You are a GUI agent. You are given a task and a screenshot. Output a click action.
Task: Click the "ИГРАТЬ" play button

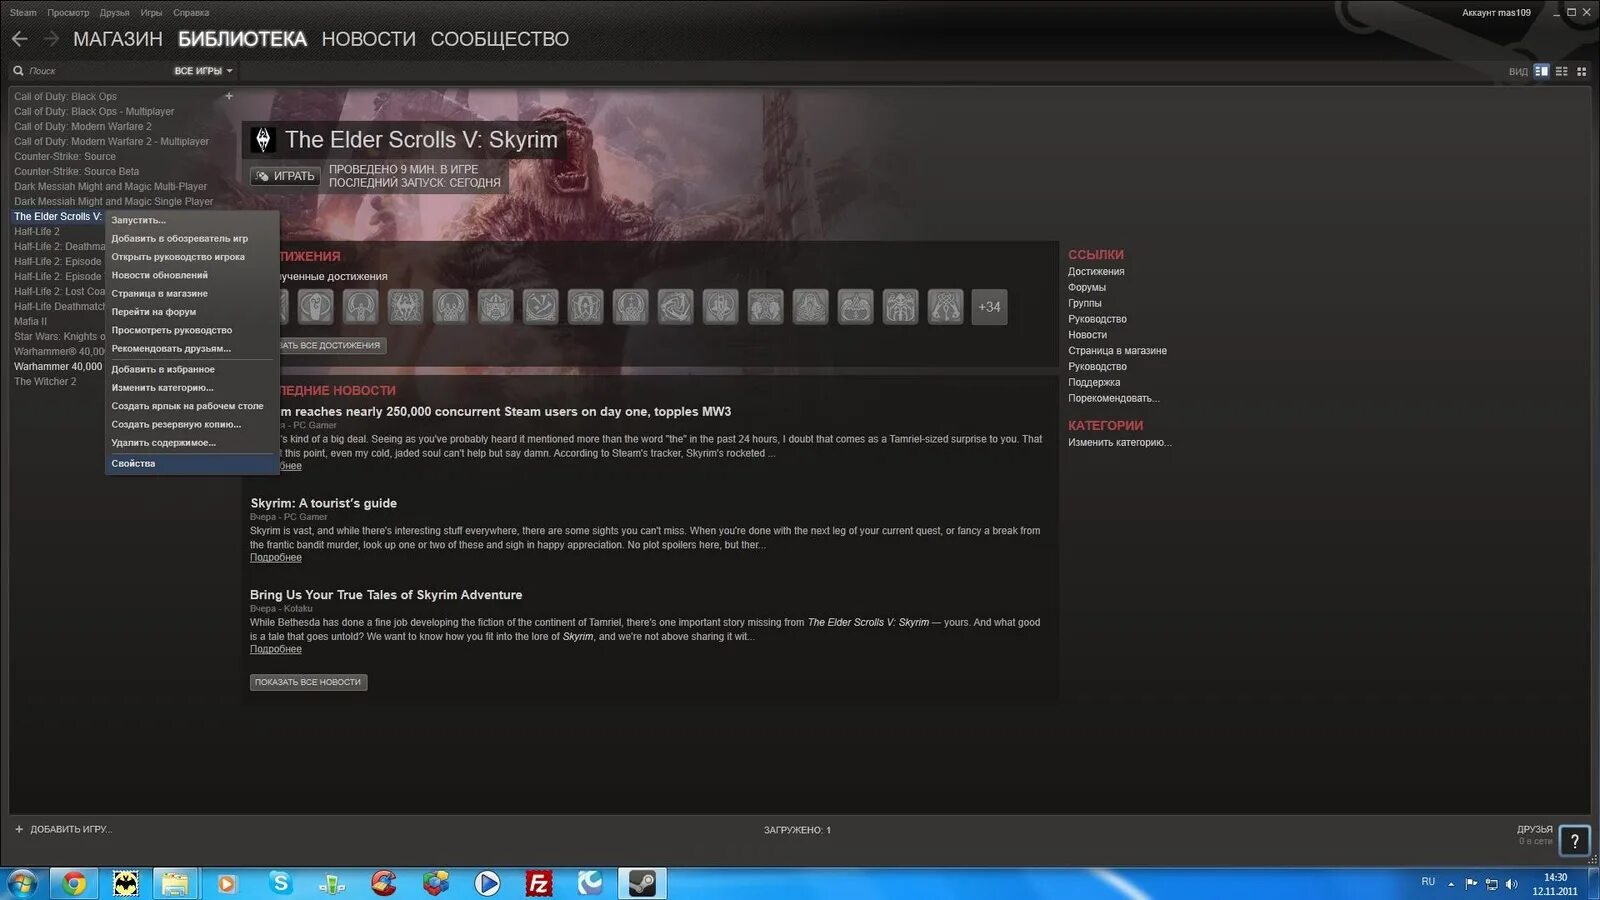(285, 176)
